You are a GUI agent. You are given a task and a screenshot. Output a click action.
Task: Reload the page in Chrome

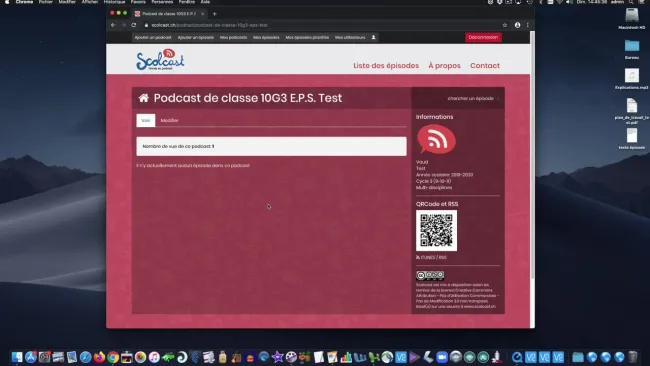coord(133,25)
